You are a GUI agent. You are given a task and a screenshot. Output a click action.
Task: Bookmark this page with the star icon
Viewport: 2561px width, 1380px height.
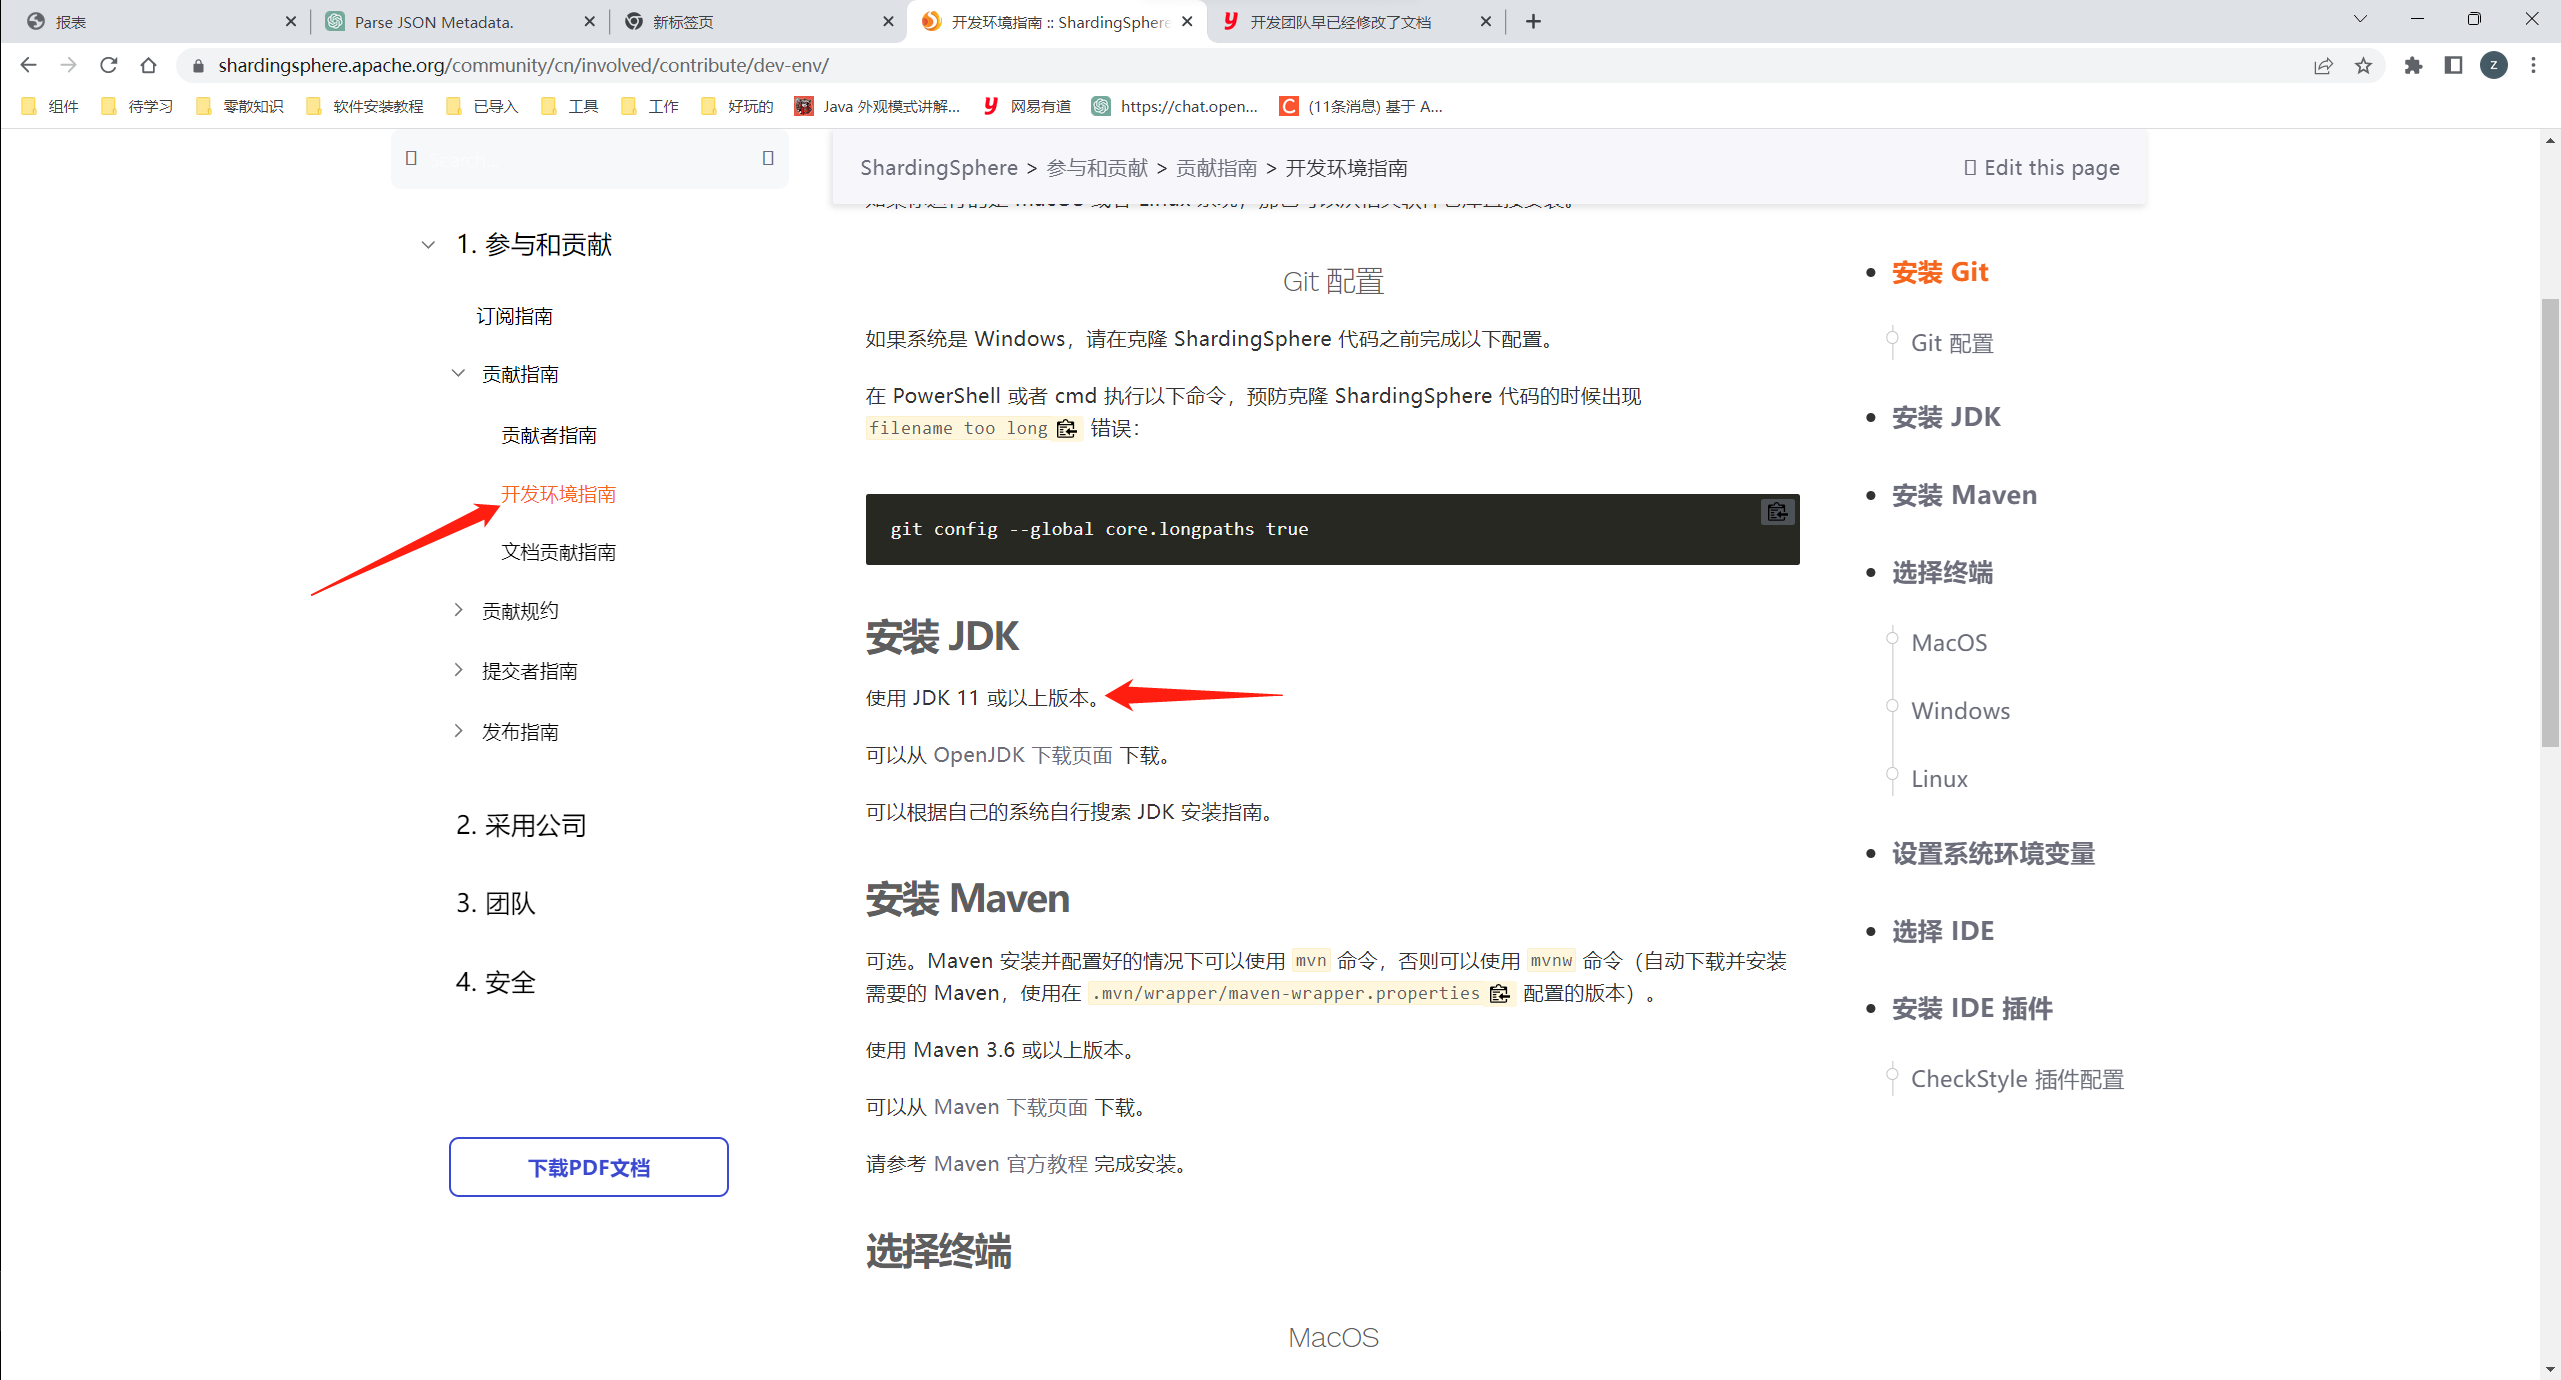2363,66
